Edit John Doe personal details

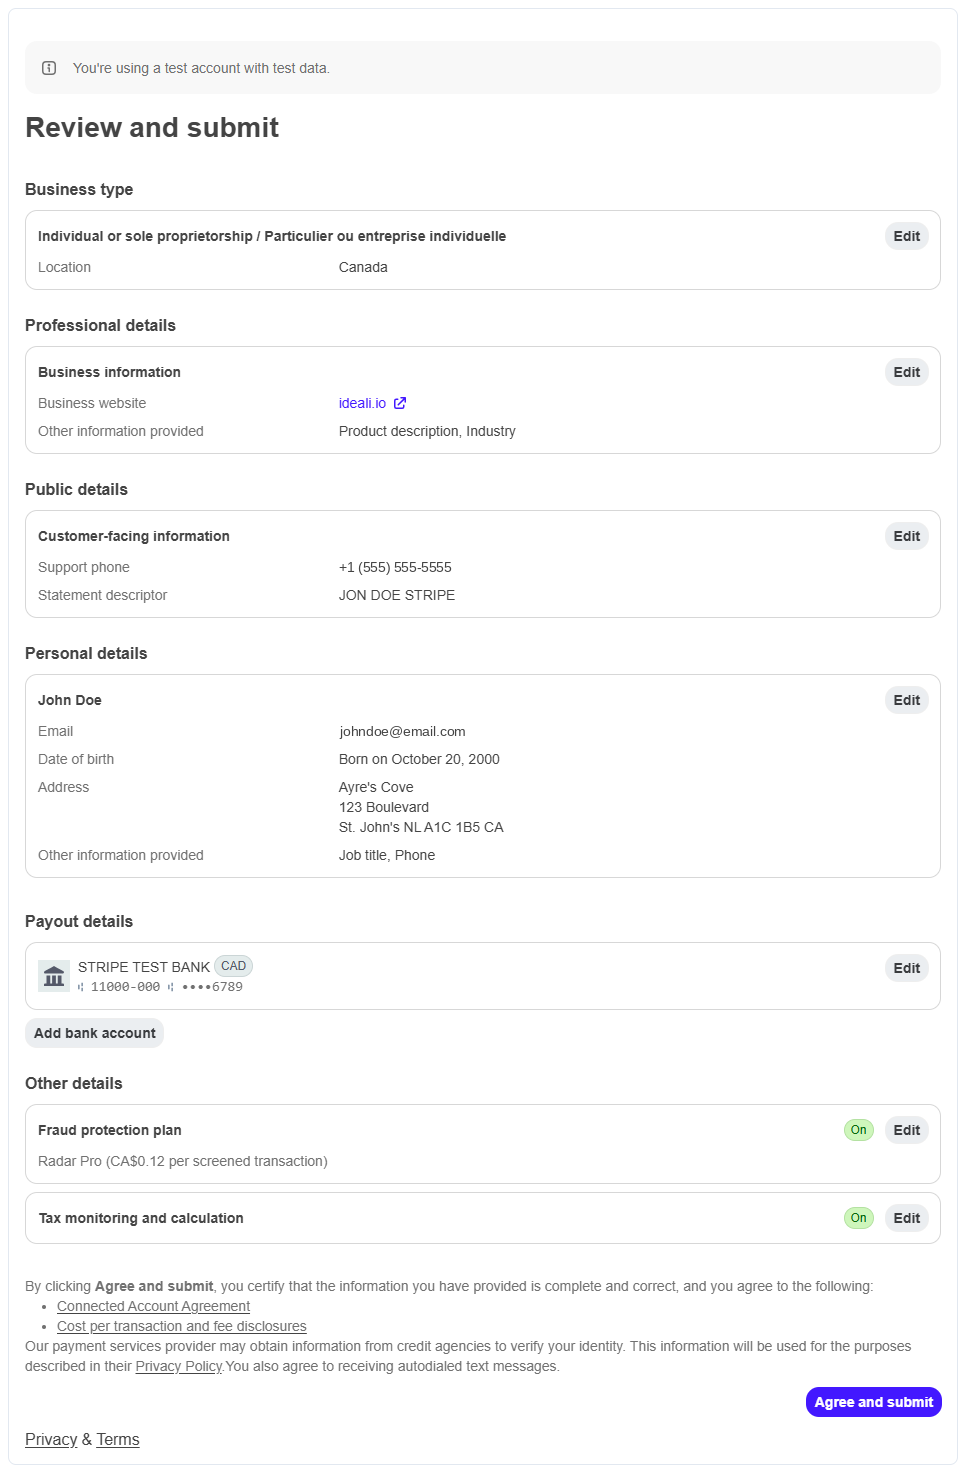(x=907, y=700)
